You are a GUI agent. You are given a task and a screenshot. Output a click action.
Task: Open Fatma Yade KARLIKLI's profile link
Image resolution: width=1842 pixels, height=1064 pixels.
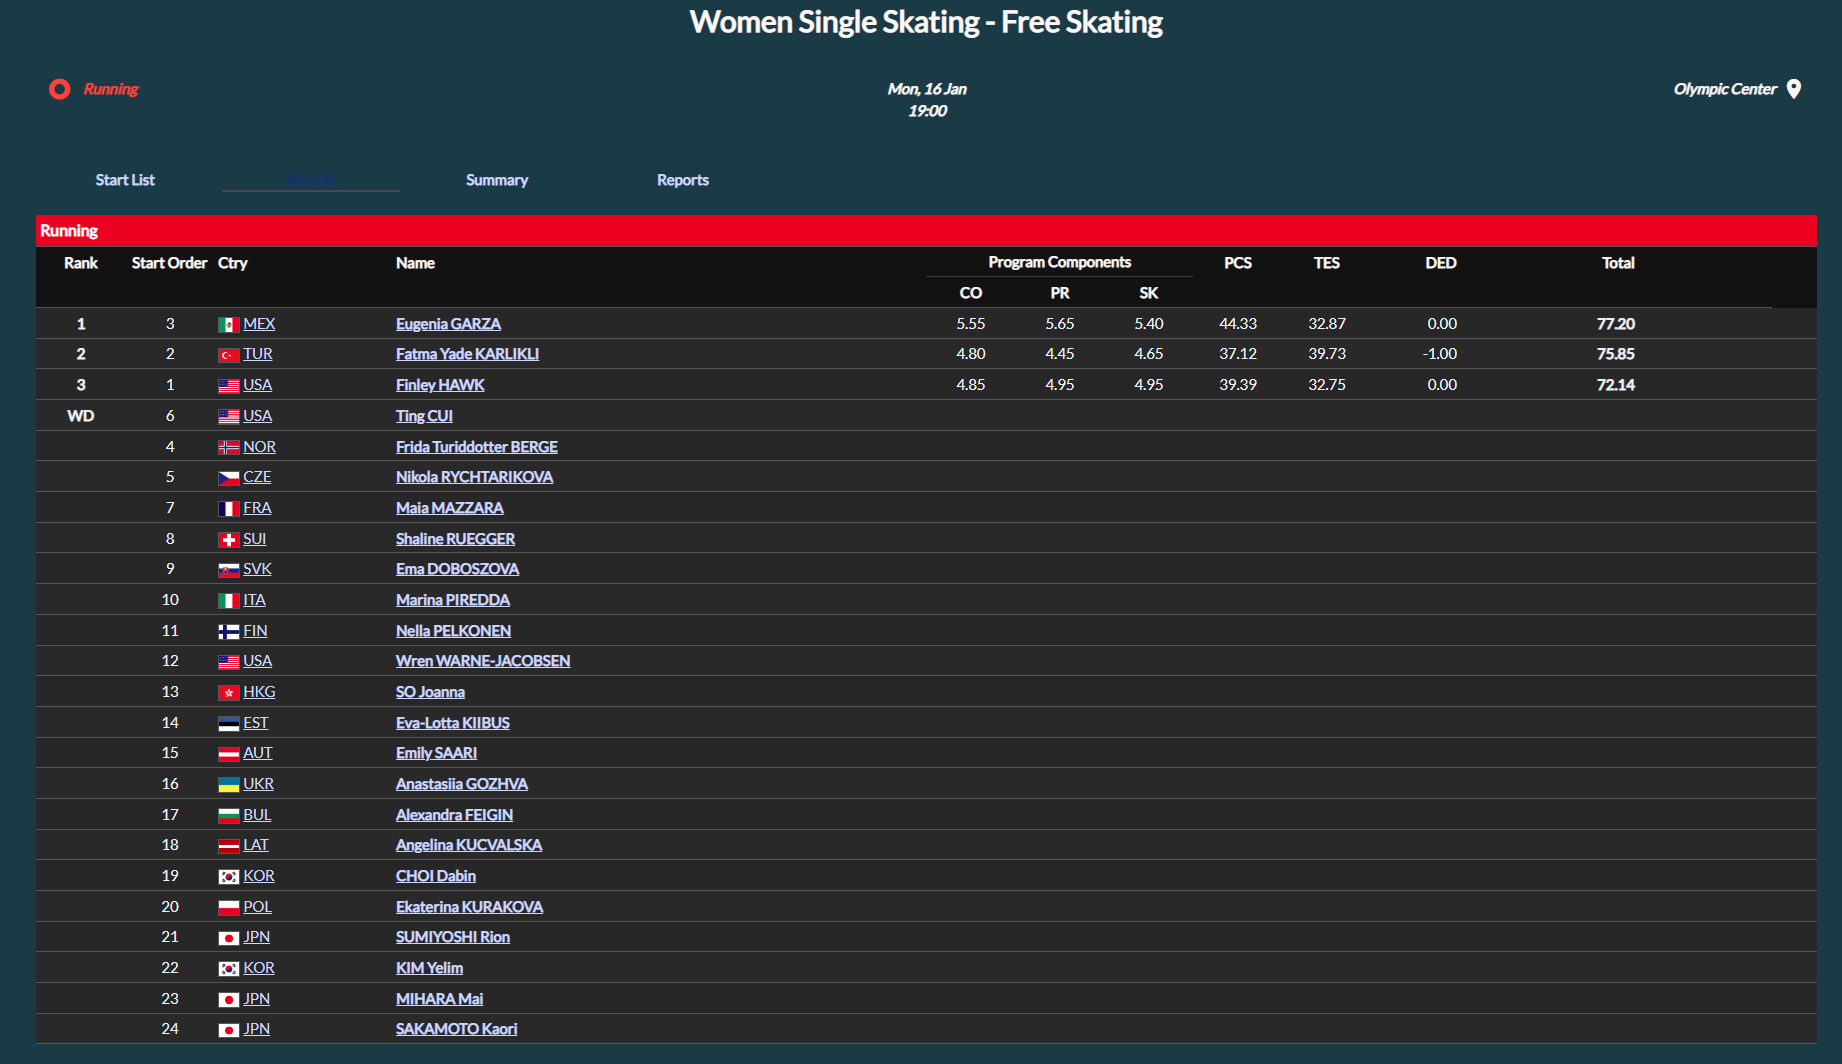coord(467,354)
